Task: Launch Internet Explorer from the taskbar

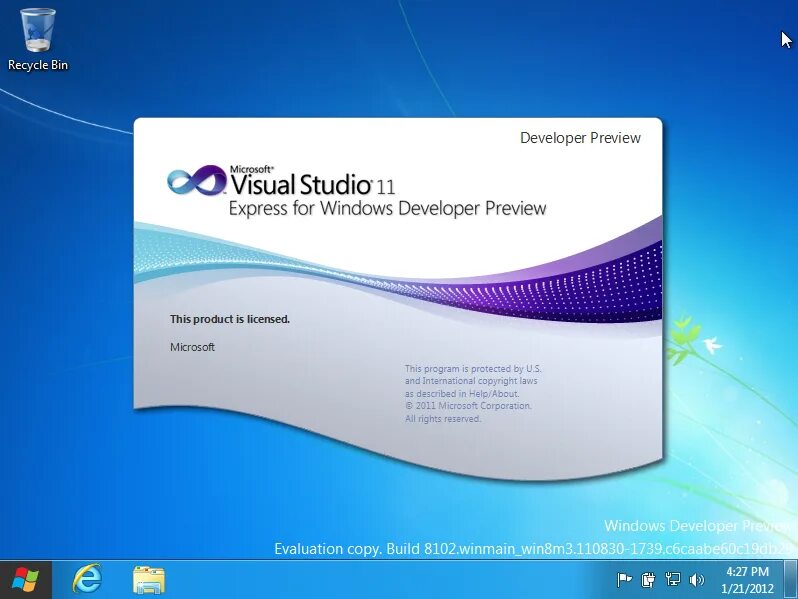Action: click(87, 579)
